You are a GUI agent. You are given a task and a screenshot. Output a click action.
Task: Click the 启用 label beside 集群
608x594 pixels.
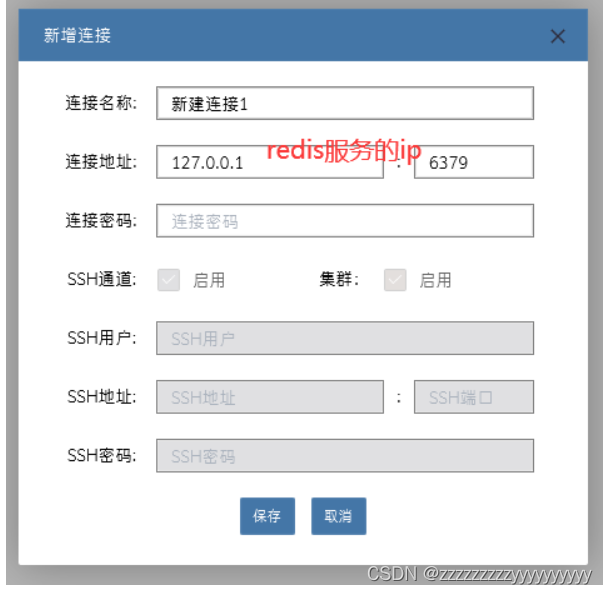point(435,280)
